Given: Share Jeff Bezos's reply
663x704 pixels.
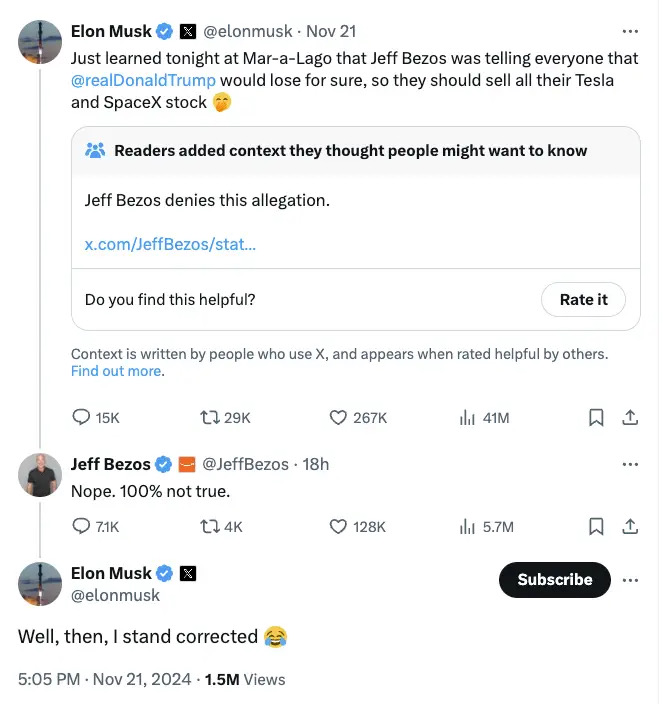Looking at the screenshot, I should click(x=630, y=526).
